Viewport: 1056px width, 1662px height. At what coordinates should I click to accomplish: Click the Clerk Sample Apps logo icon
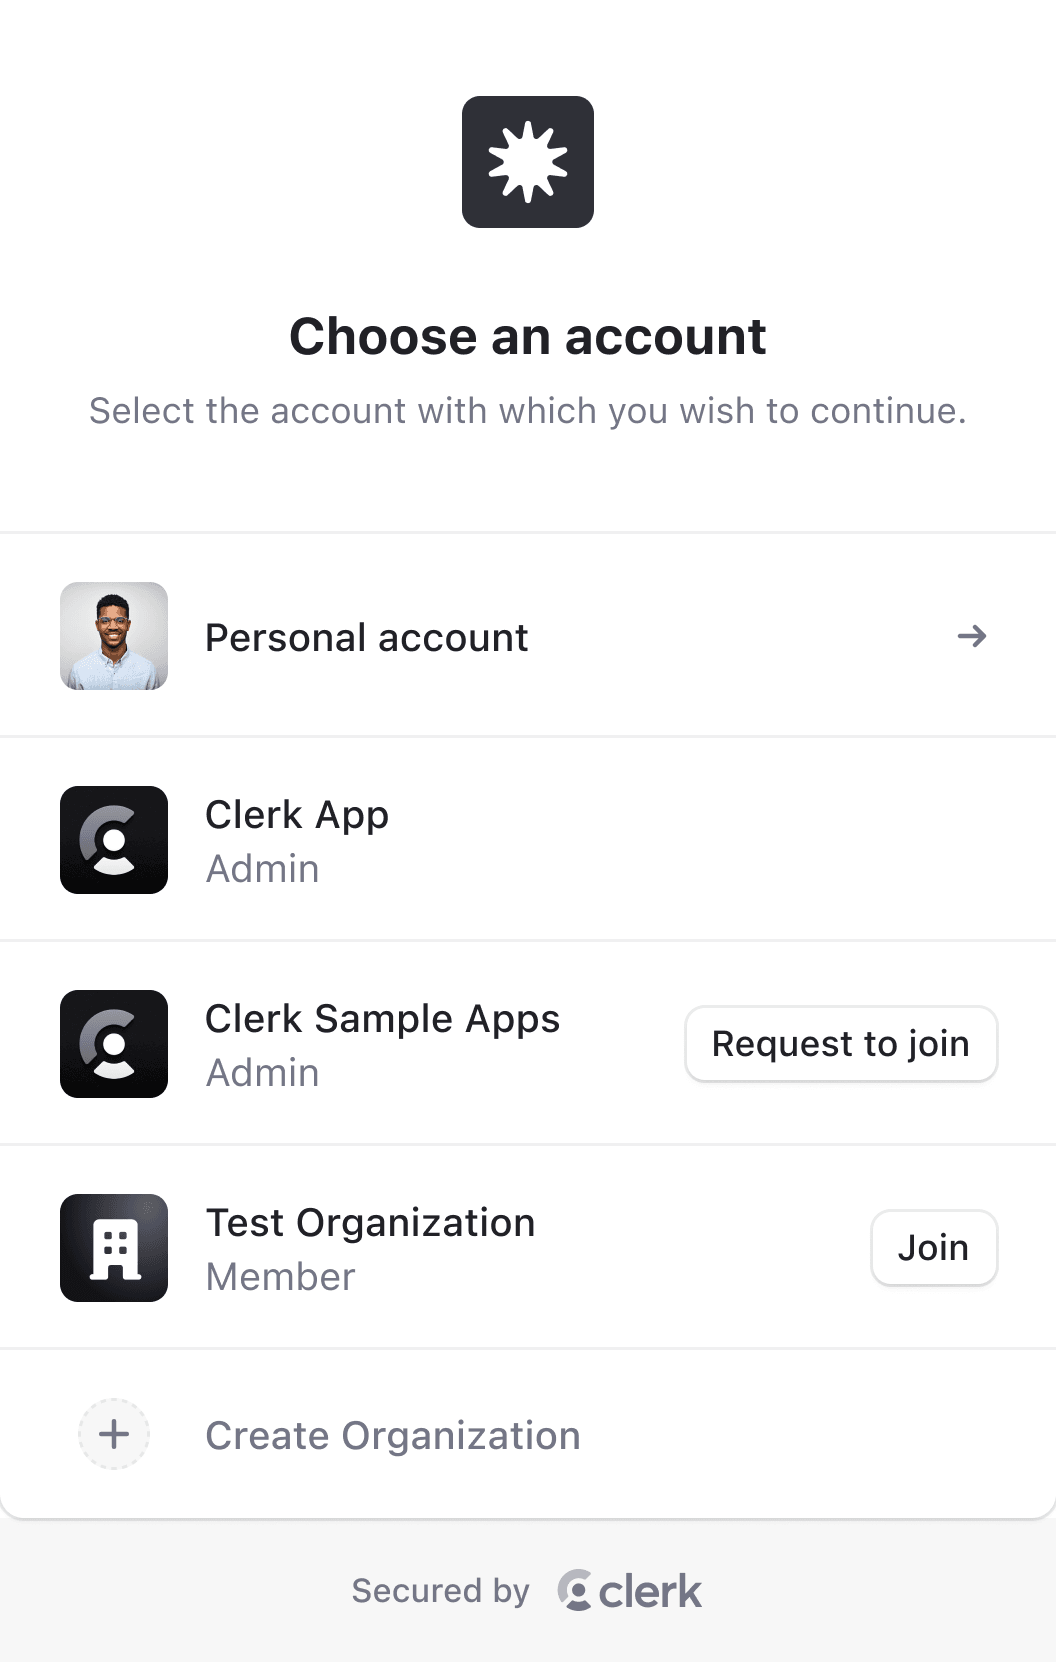pos(114,1044)
